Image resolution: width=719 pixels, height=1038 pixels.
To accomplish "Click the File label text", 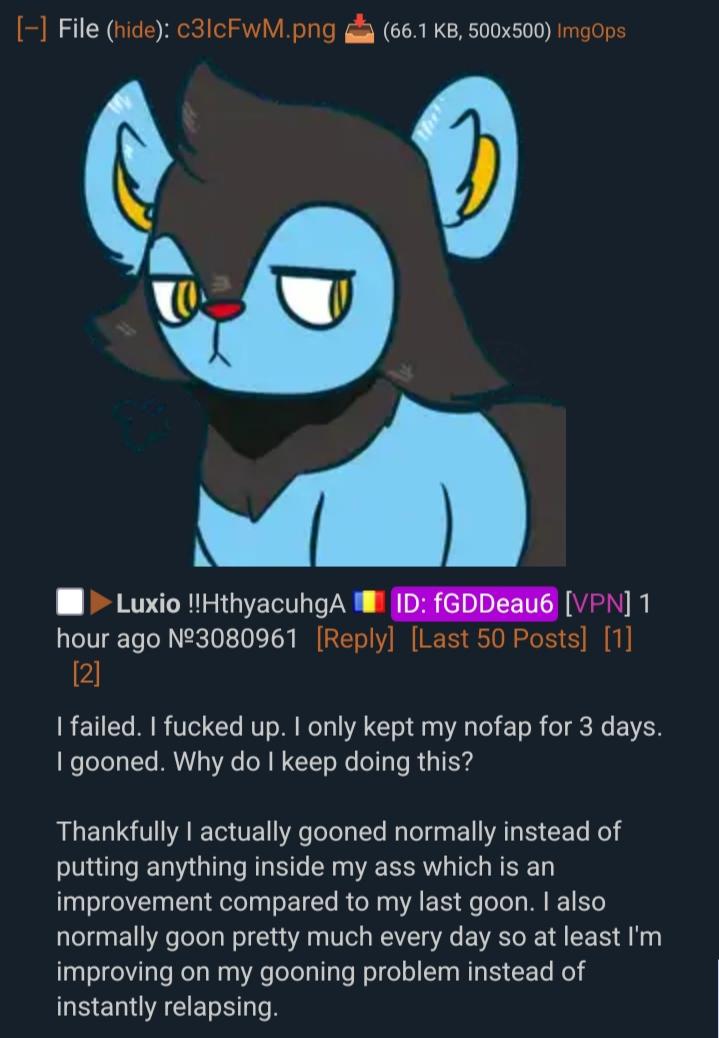I will click(x=79, y=29).
